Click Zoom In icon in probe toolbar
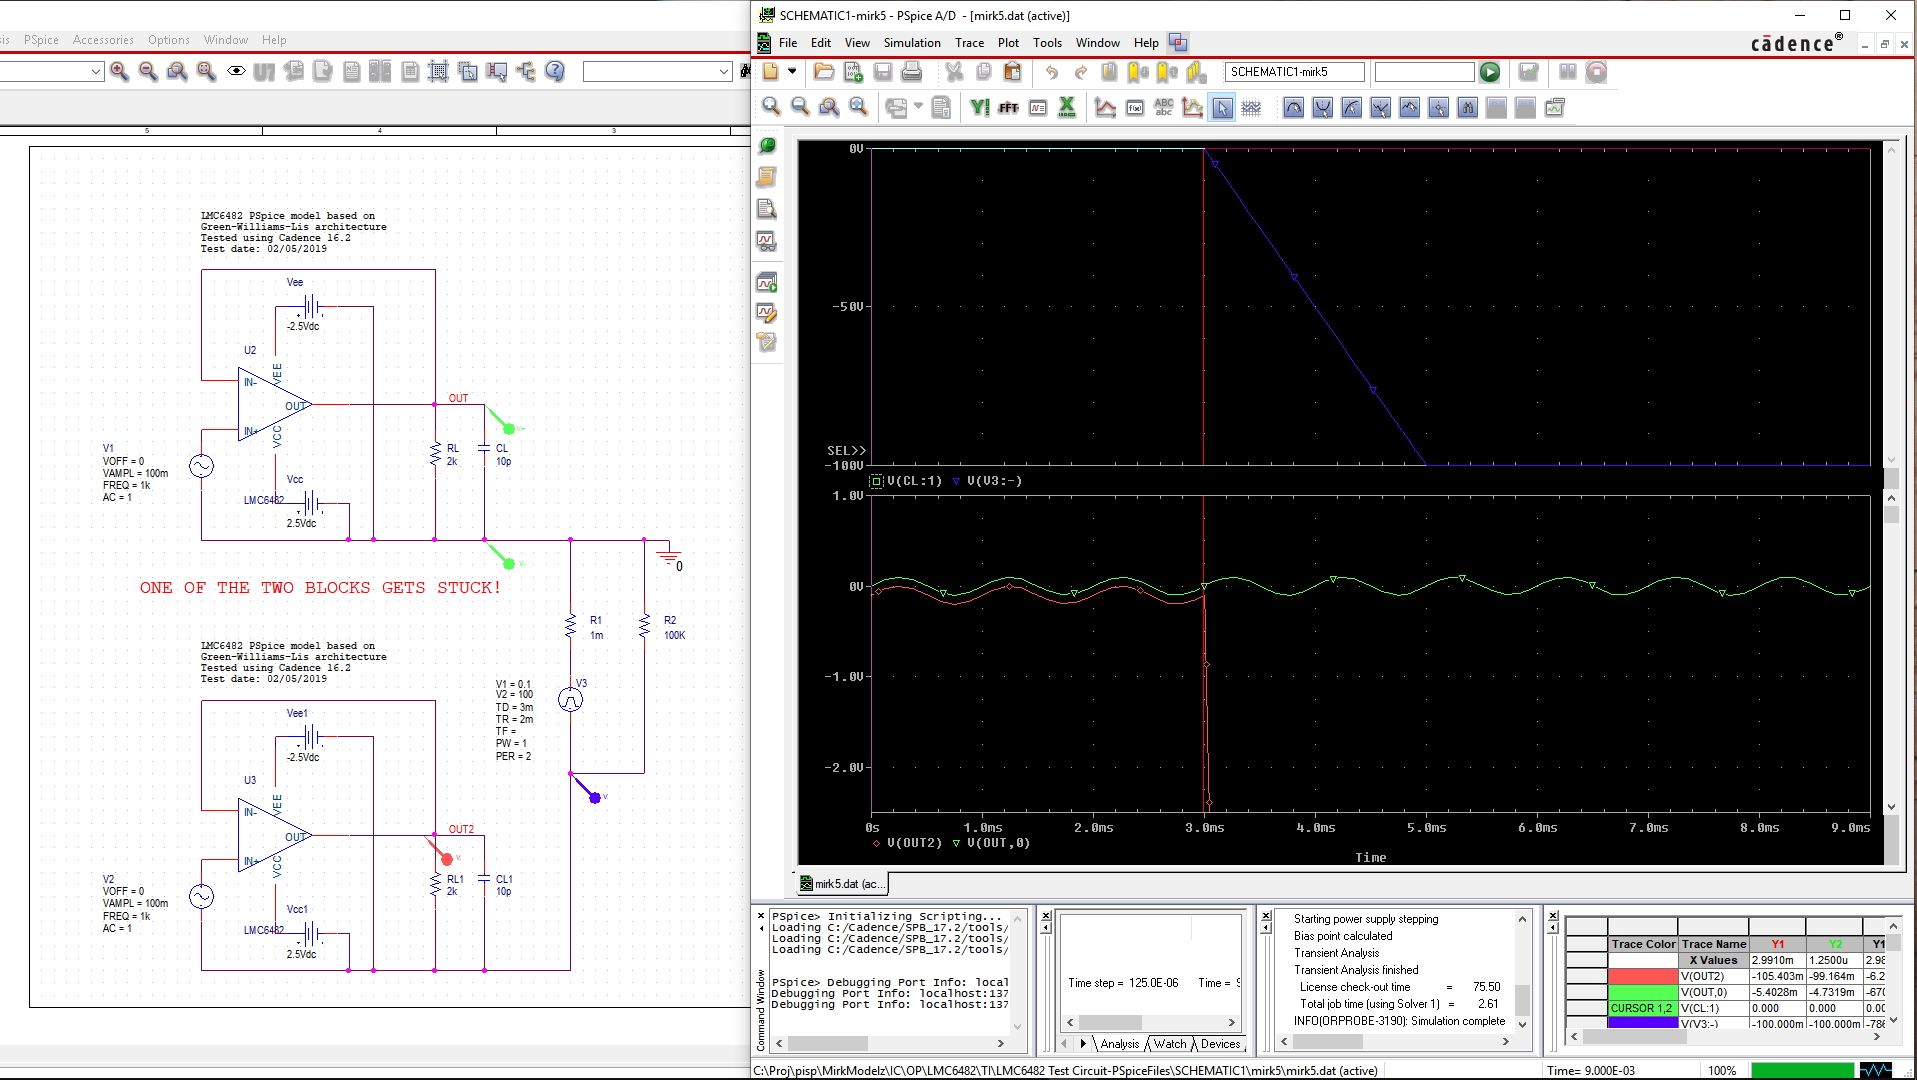Image resolution: width=1917 pixels, height=1080 pixels. point(771,107)
